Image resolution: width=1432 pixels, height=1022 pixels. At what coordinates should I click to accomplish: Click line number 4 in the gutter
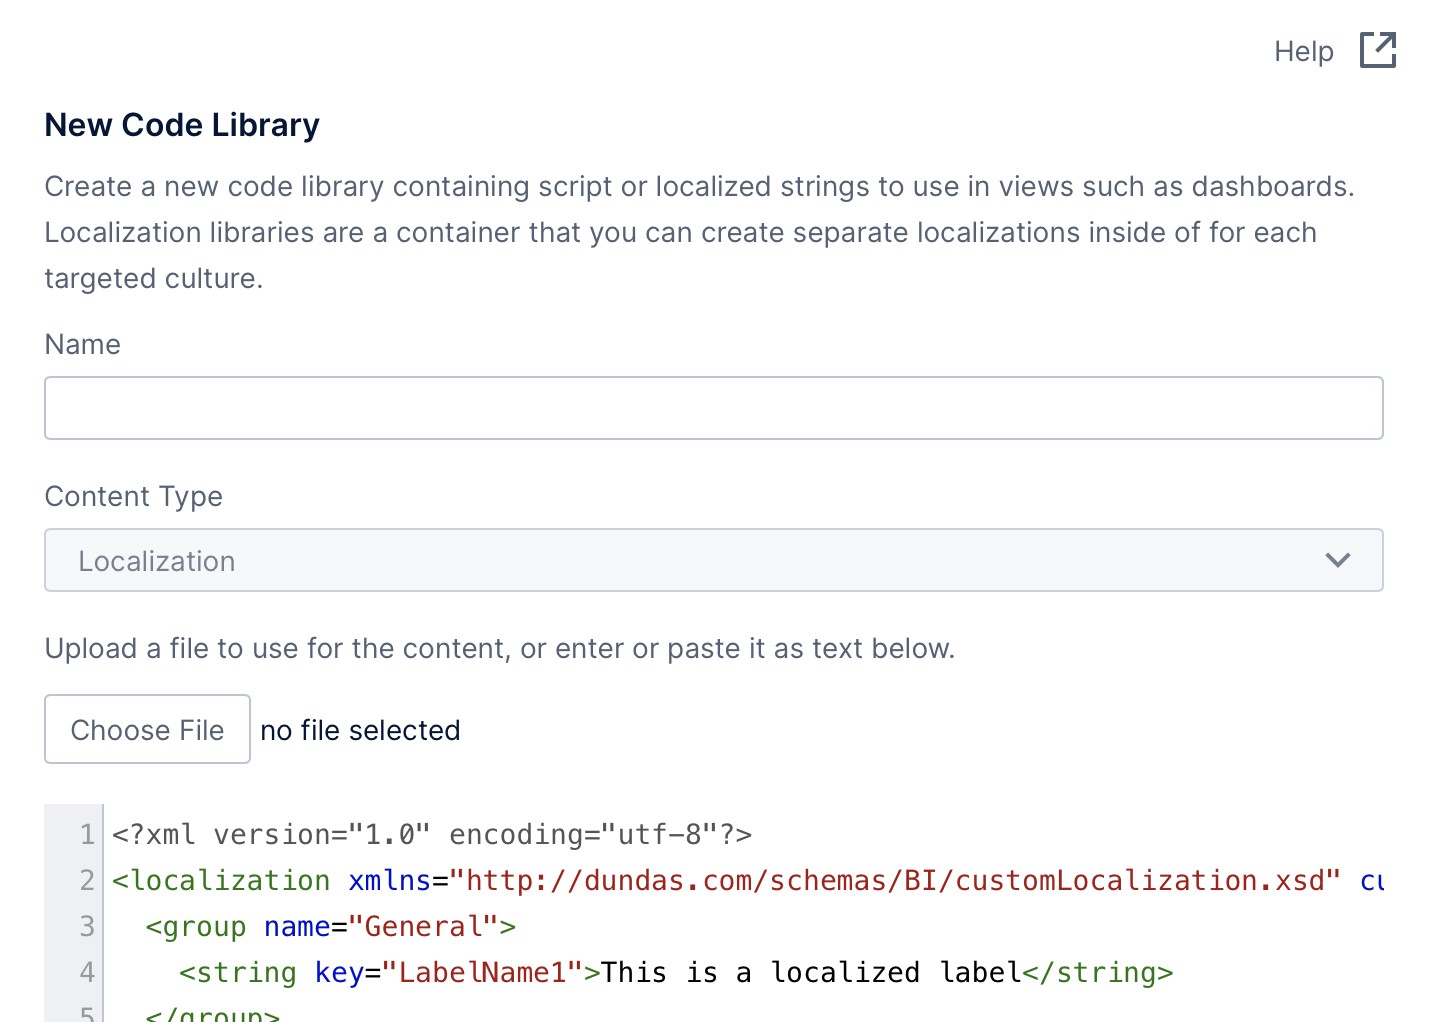(x=86, y=971)
